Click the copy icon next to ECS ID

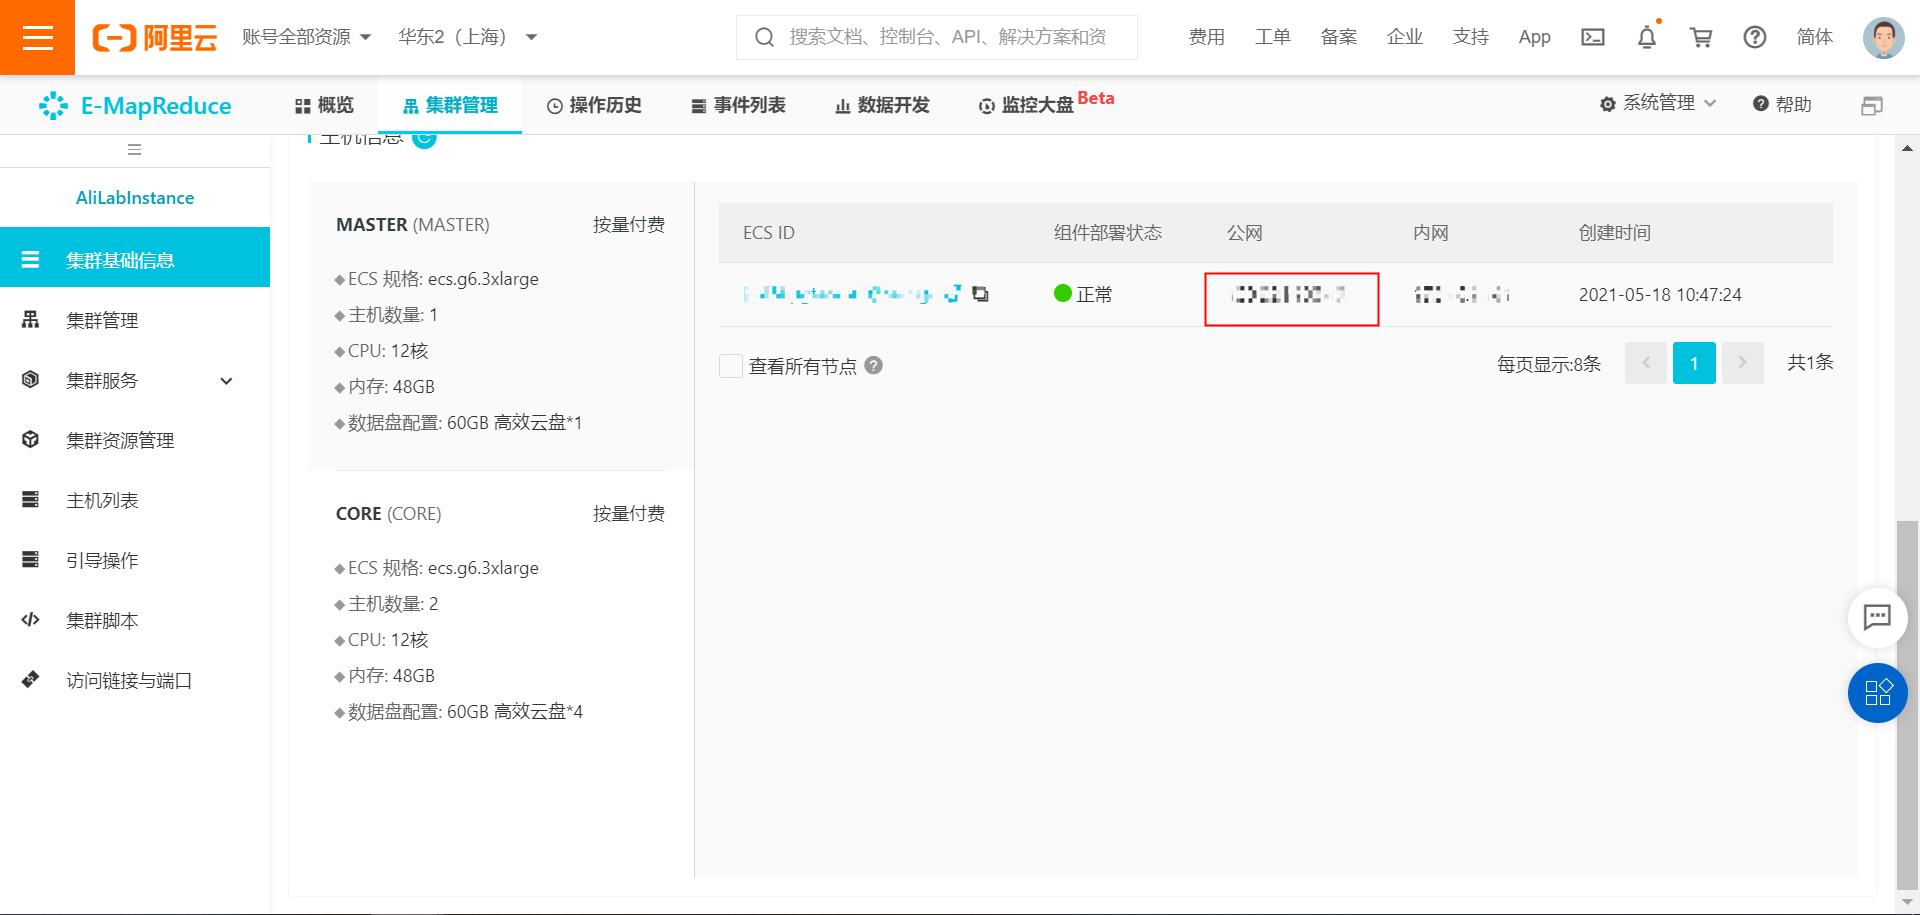981,294
